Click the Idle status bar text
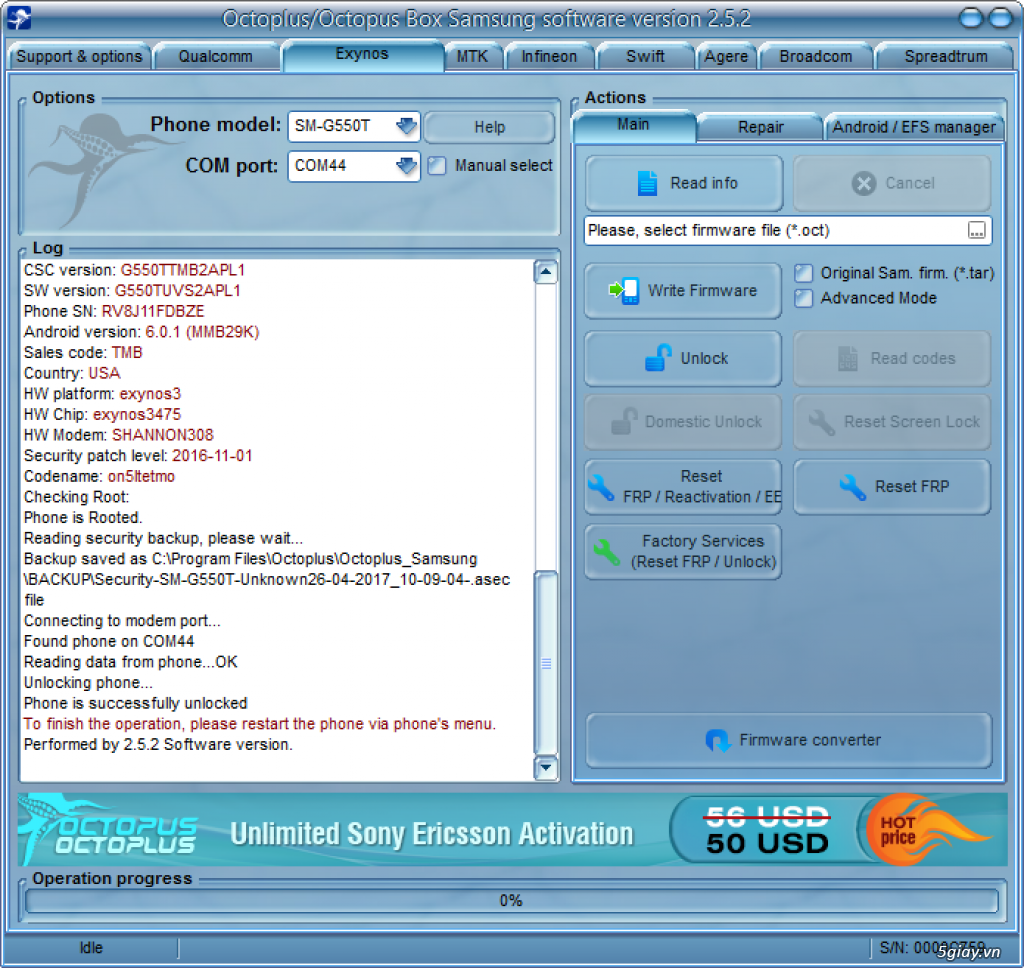1024x968 pixels. coord(91,948)
